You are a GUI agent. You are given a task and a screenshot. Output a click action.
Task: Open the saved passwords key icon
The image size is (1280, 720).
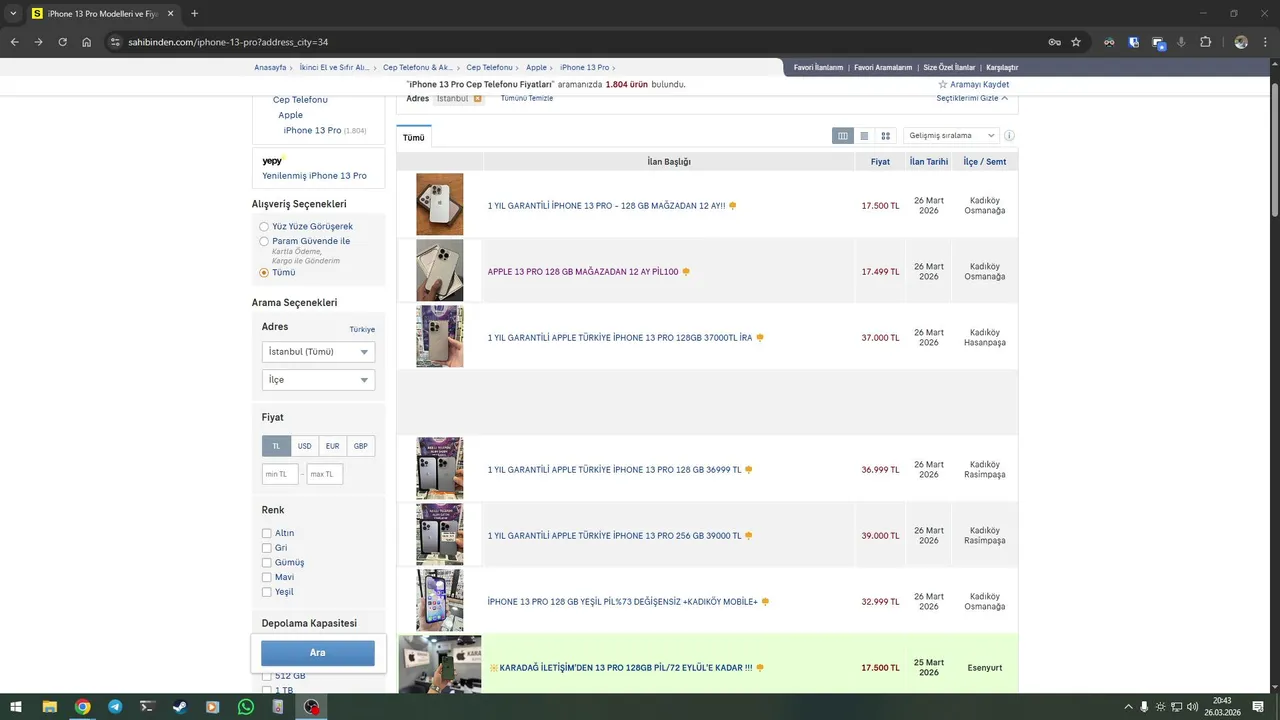[1054, 42]
